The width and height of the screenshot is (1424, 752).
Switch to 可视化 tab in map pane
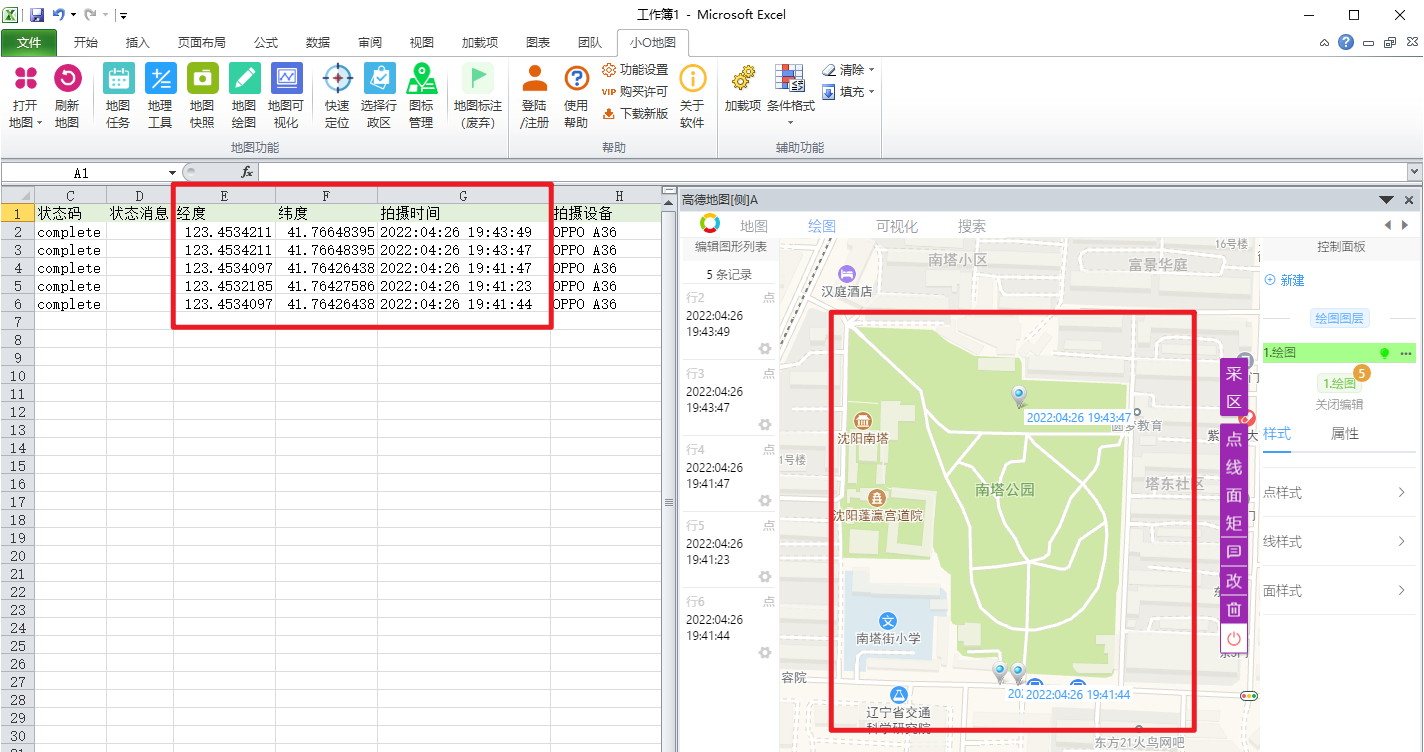[x=897, y=227]
